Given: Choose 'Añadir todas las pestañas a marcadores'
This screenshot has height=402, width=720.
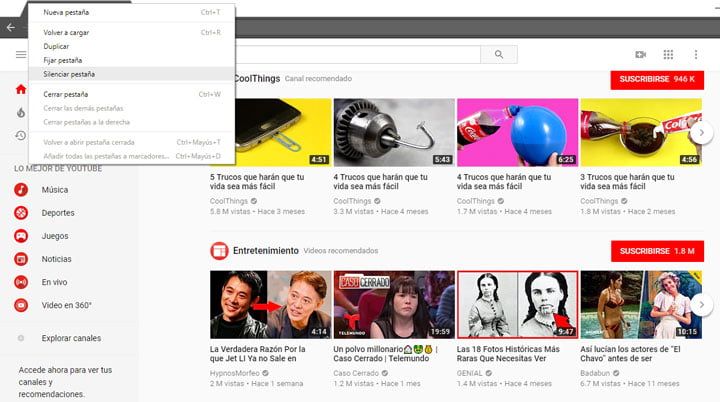Looking at the screenshot, I should 132,156.
